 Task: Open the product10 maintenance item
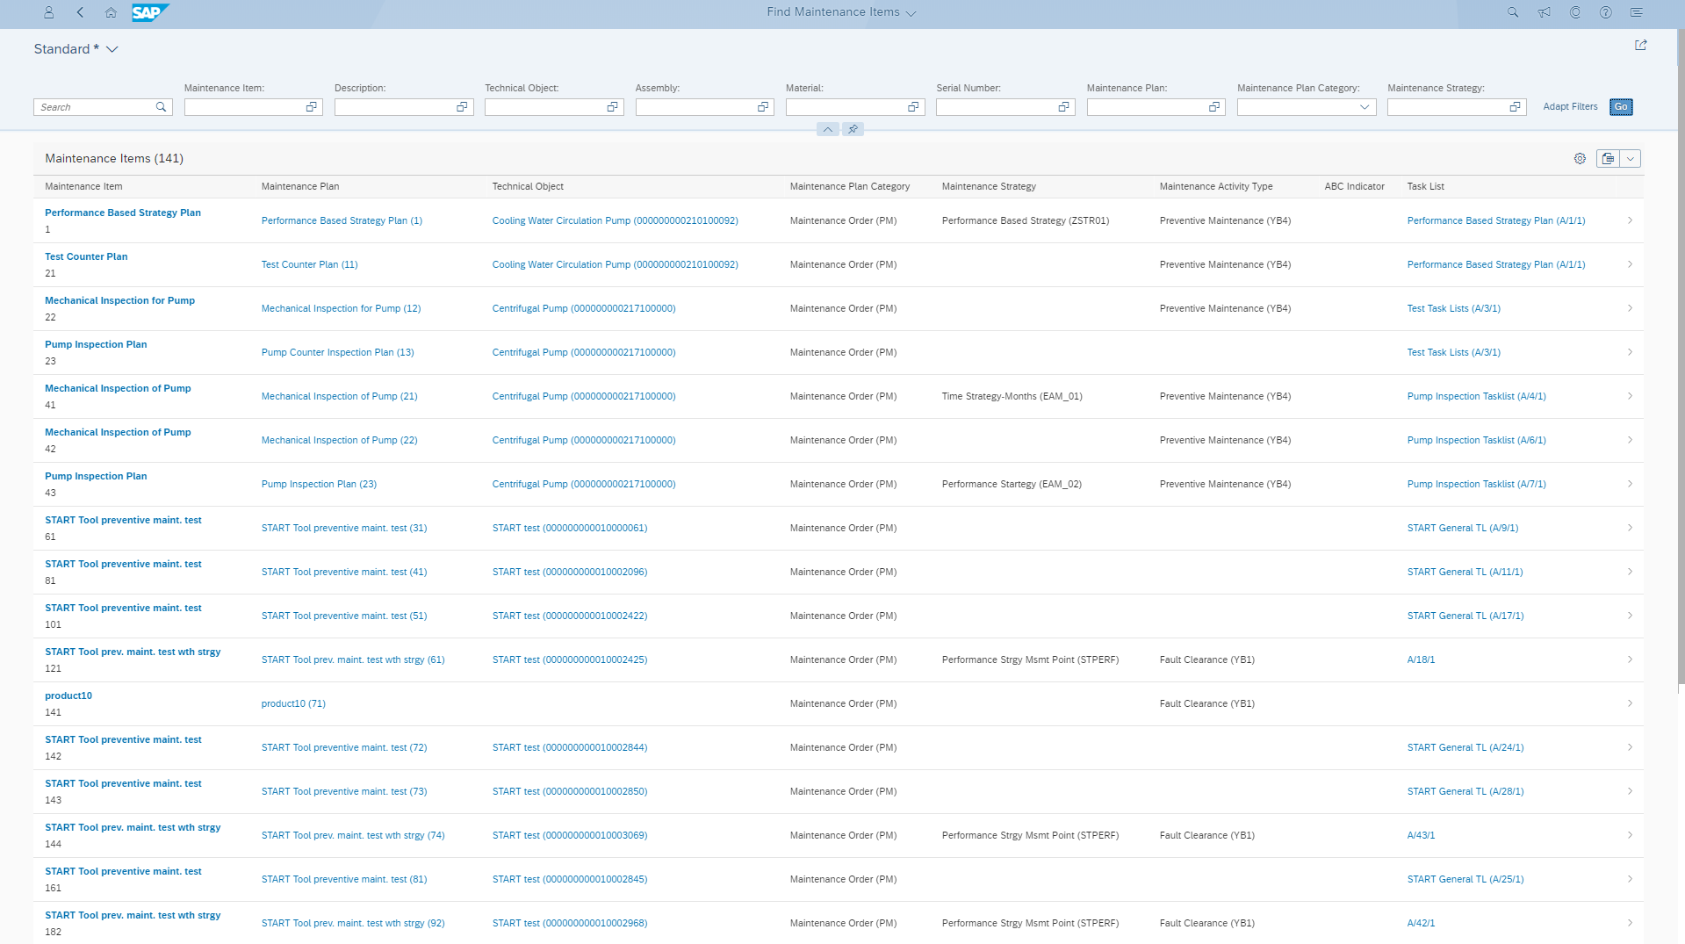pyautogui.click(x=68, y=696)
